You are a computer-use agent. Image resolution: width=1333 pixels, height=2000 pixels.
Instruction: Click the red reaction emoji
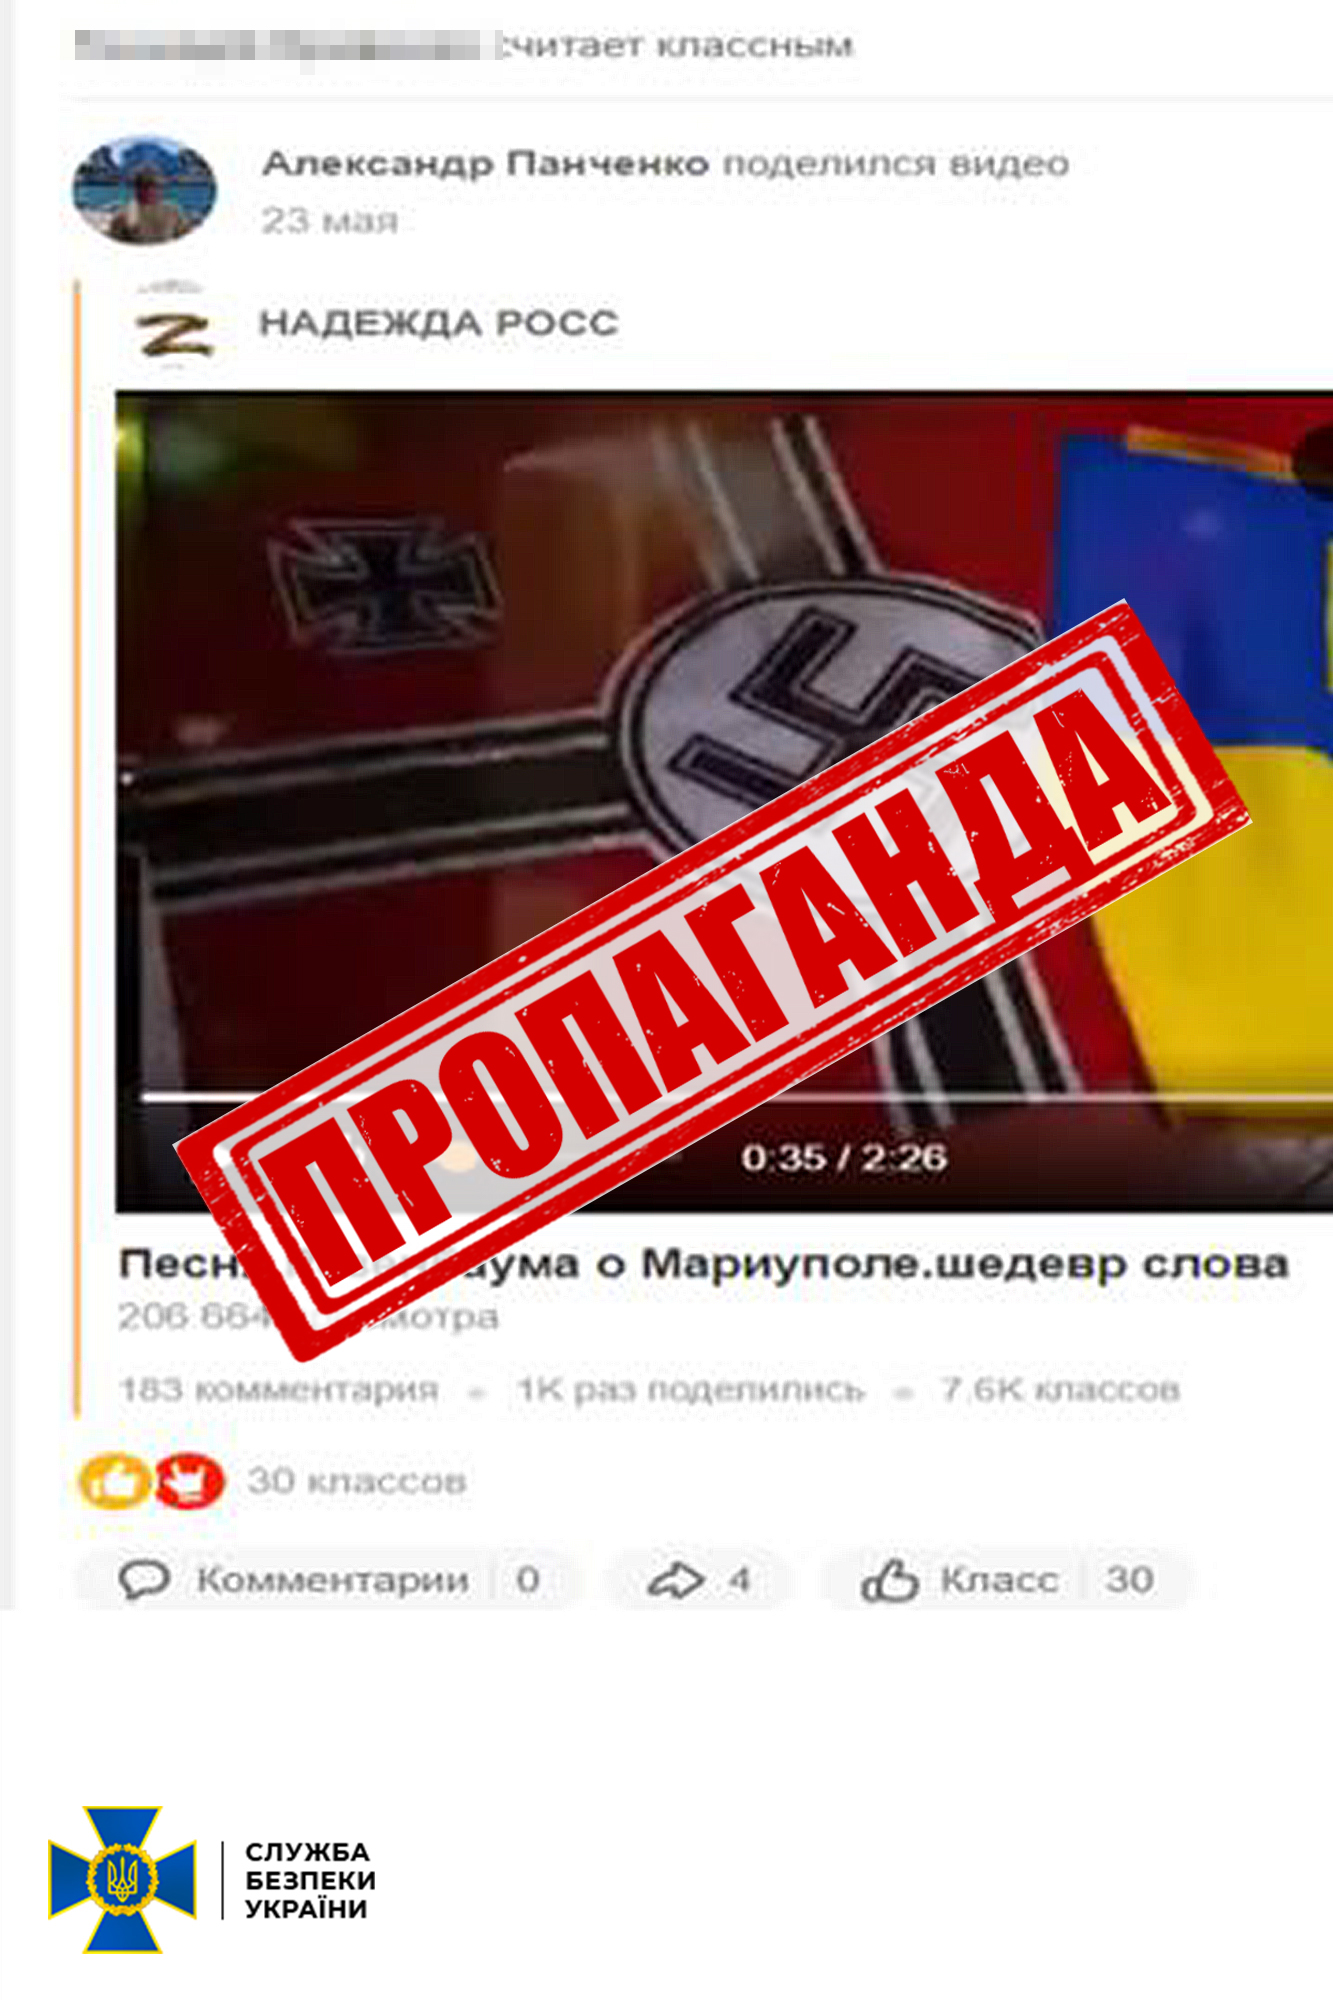(190, 1481)
